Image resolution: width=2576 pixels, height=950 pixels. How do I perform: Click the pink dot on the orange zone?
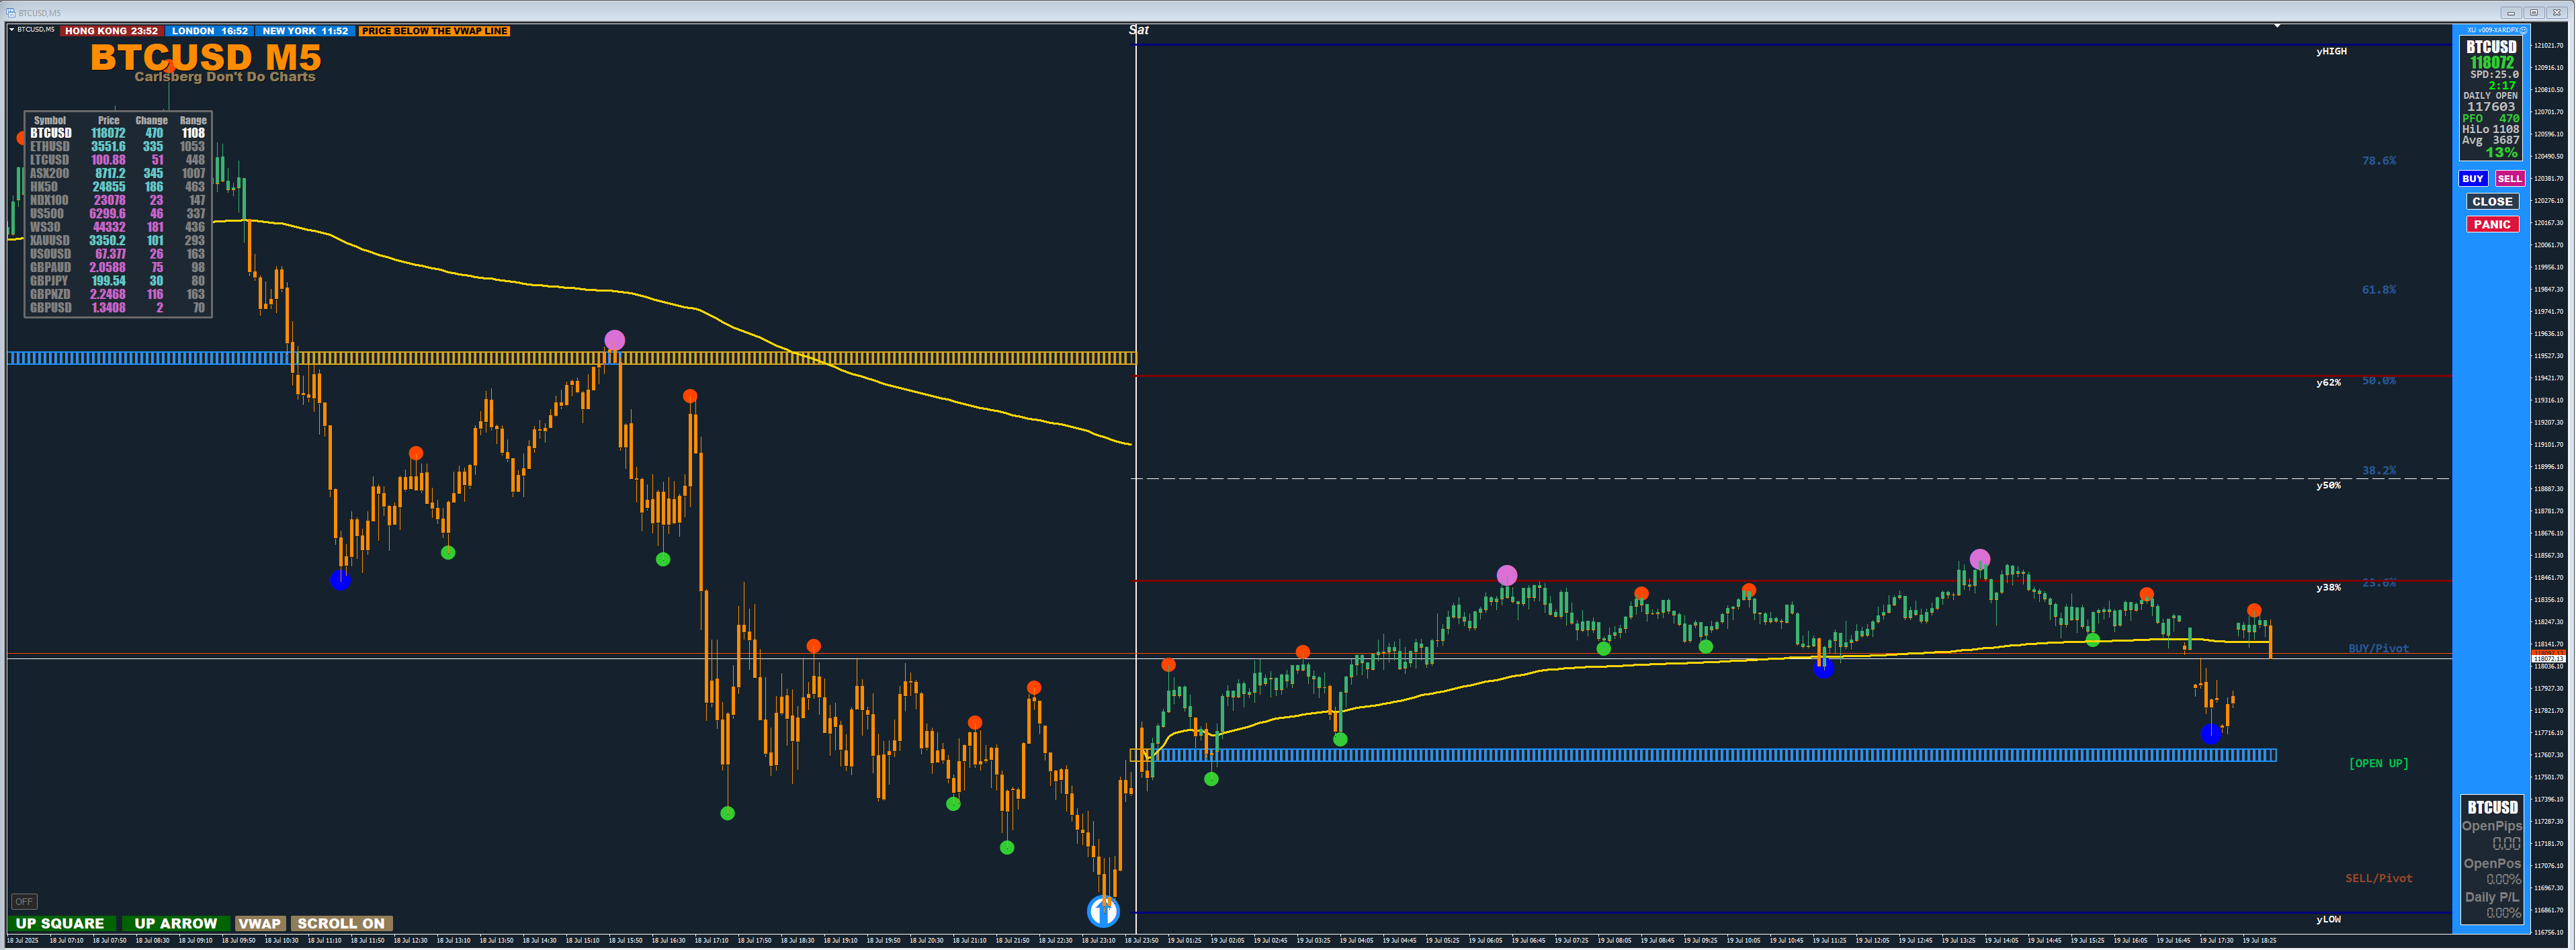point(615,341)
